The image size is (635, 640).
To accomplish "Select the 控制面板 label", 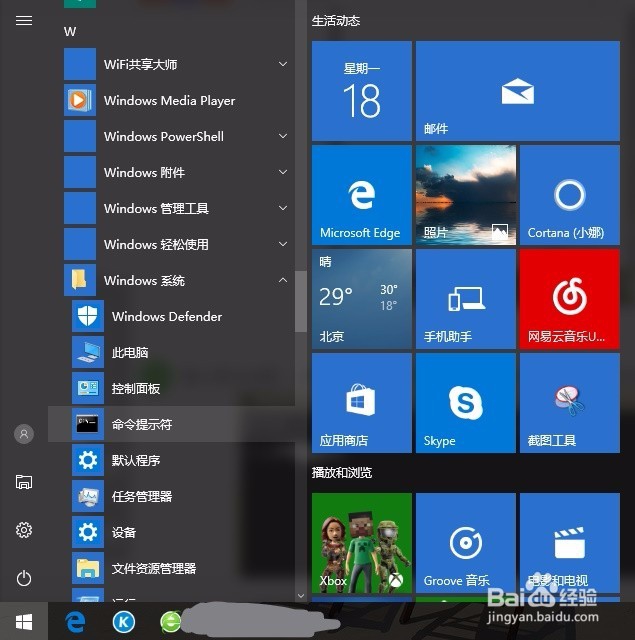I will click(136, 388).
